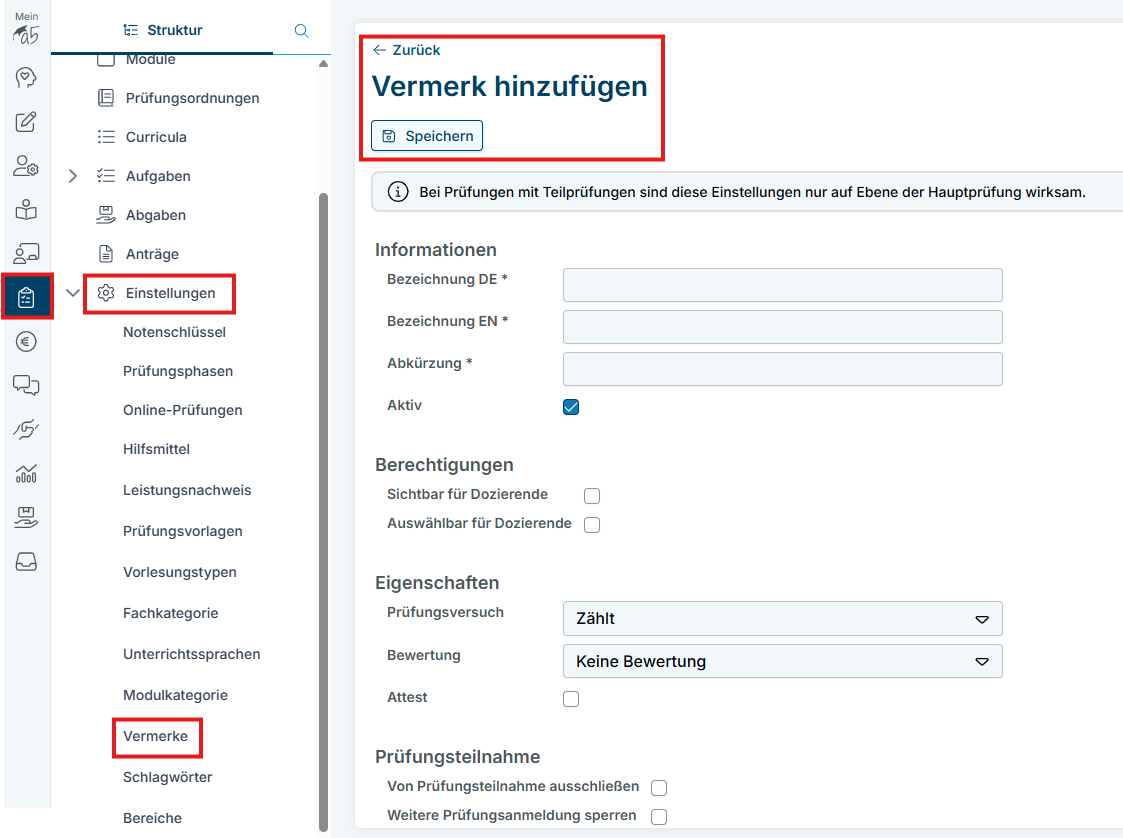Switch to the Struktur tab
Screen dimensions: 1123x838
tap(162, 30)
